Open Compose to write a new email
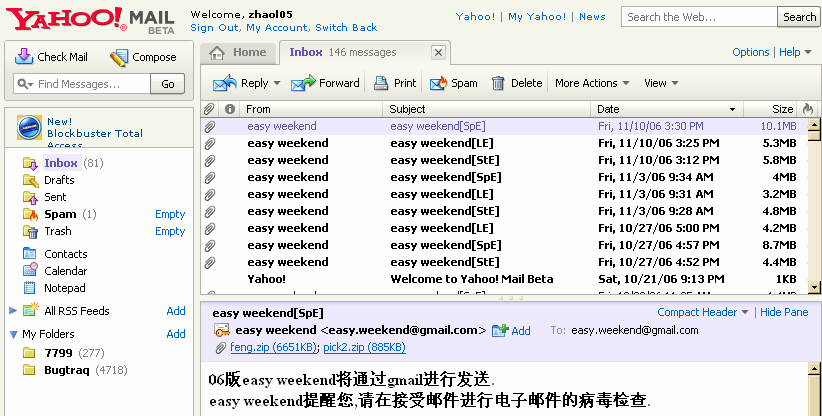 [119, 57]
